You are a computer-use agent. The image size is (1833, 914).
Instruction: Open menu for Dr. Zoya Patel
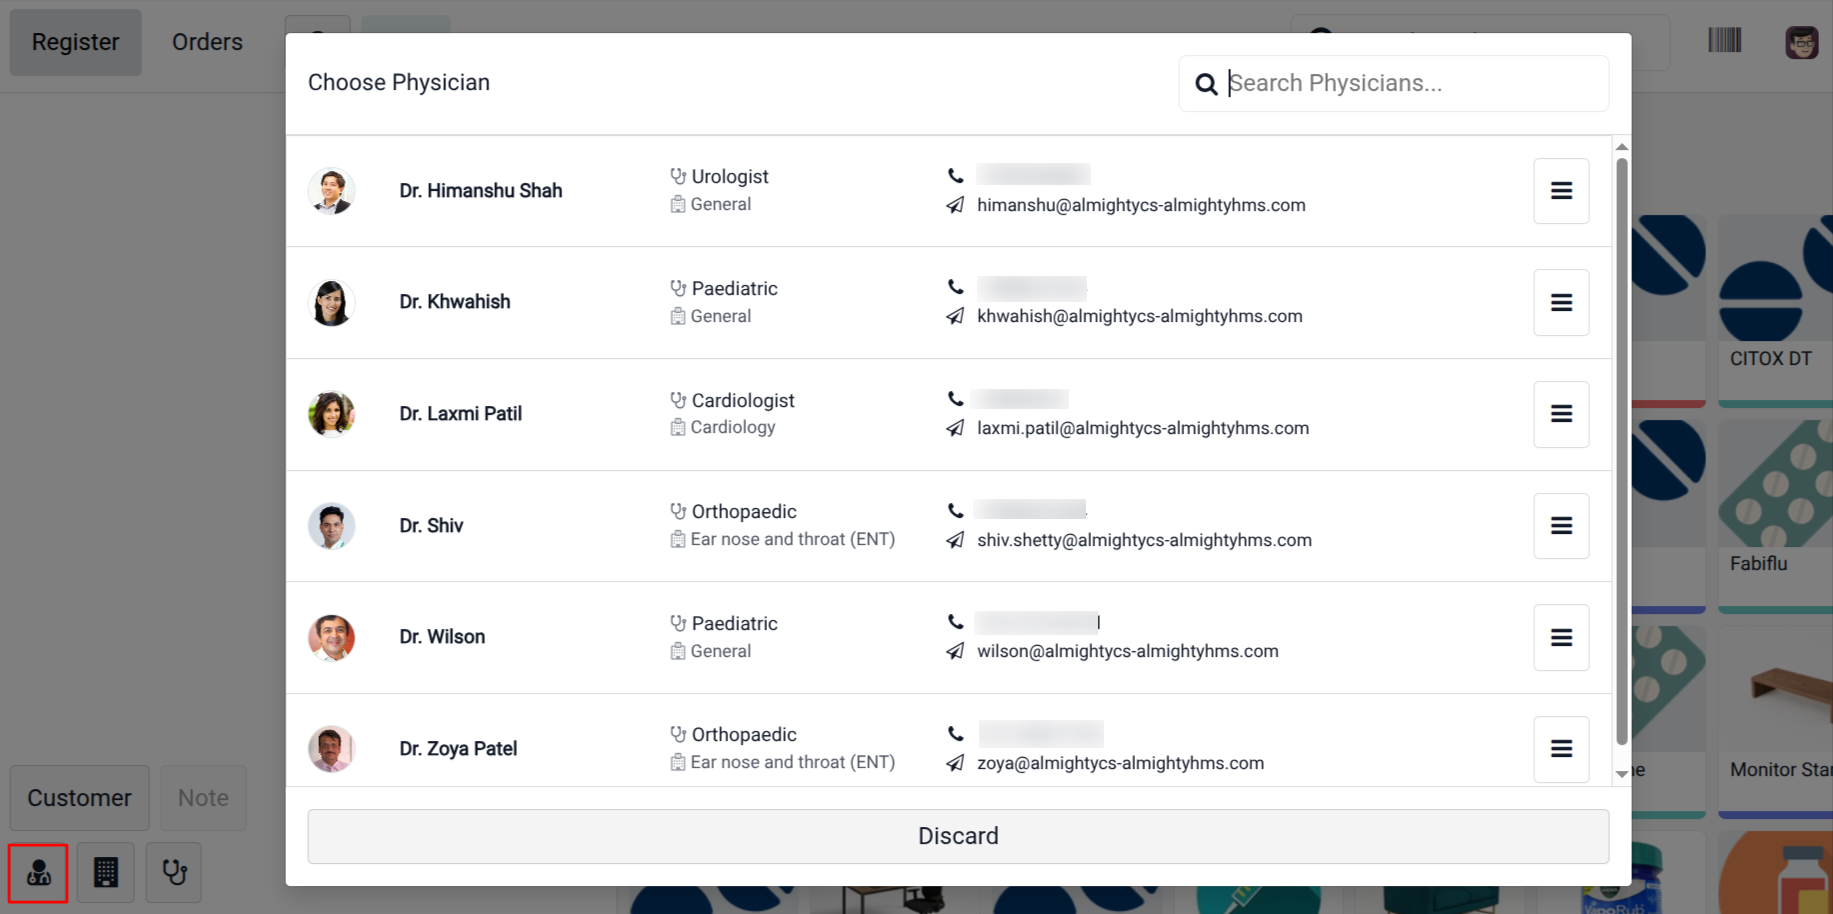[x=1561, y=749]
